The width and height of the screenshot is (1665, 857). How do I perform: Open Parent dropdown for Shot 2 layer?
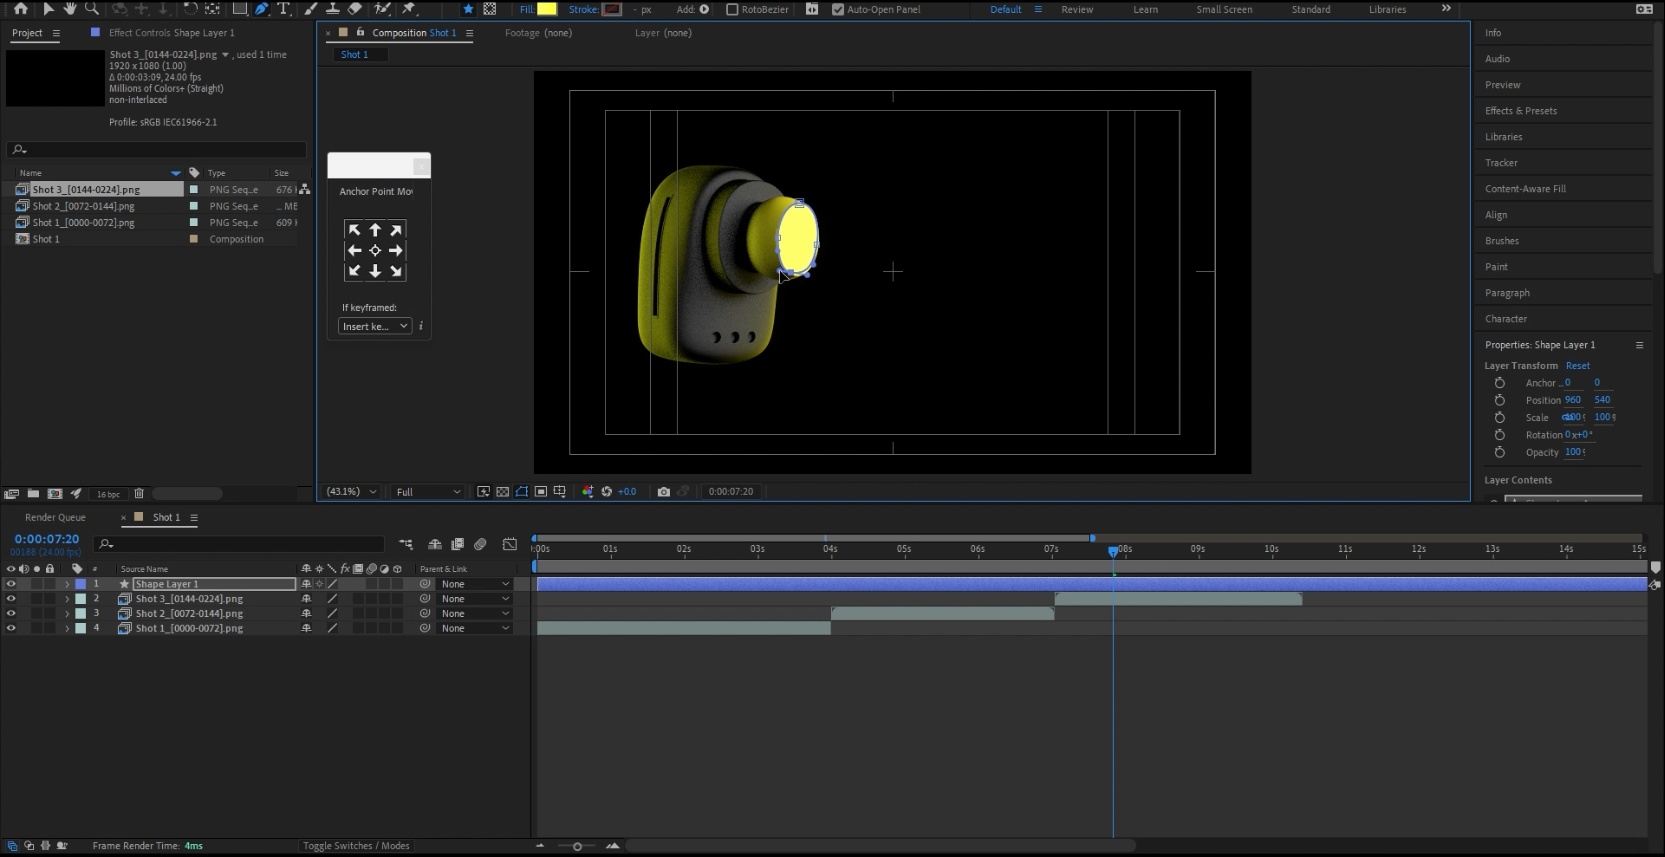475,614
